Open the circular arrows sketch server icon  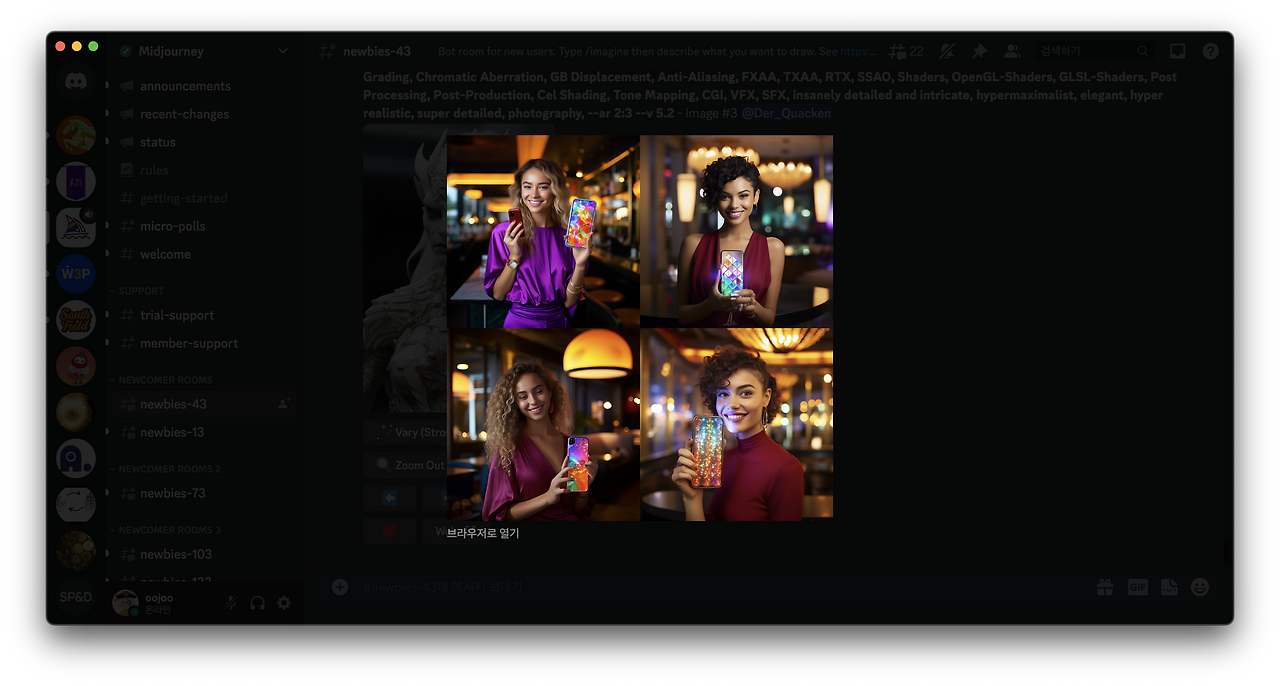point(76,504)
